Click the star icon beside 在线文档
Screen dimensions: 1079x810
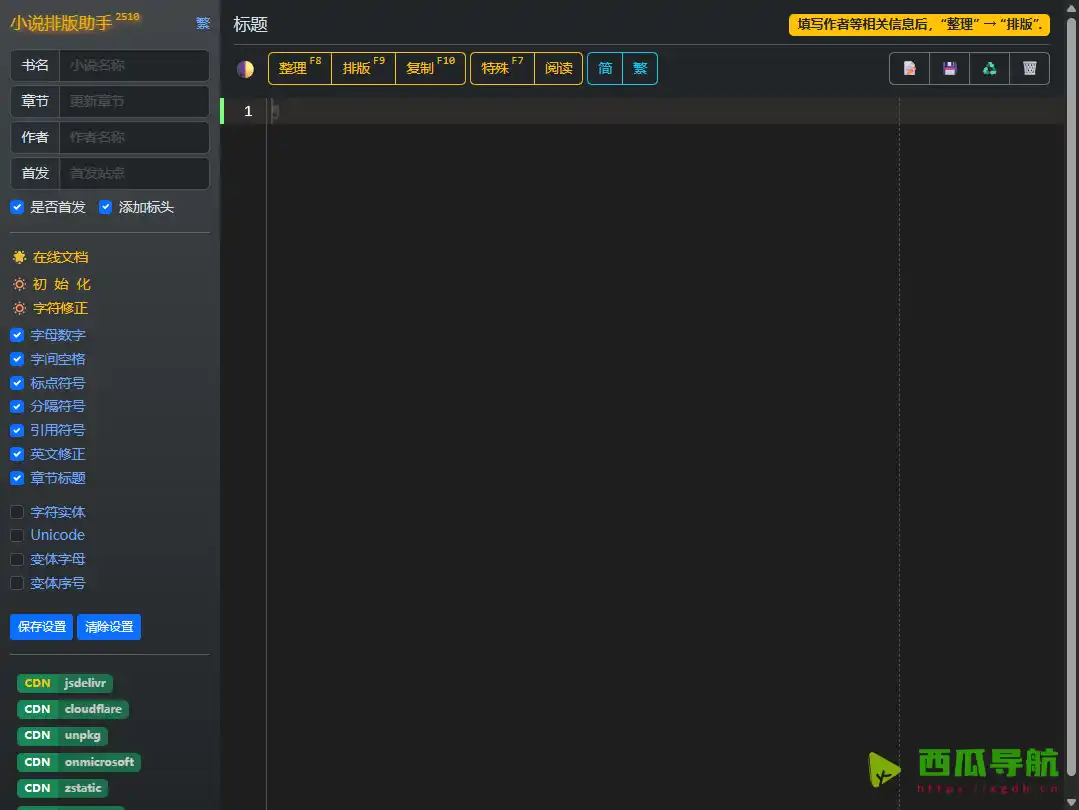tap(19, 257)
